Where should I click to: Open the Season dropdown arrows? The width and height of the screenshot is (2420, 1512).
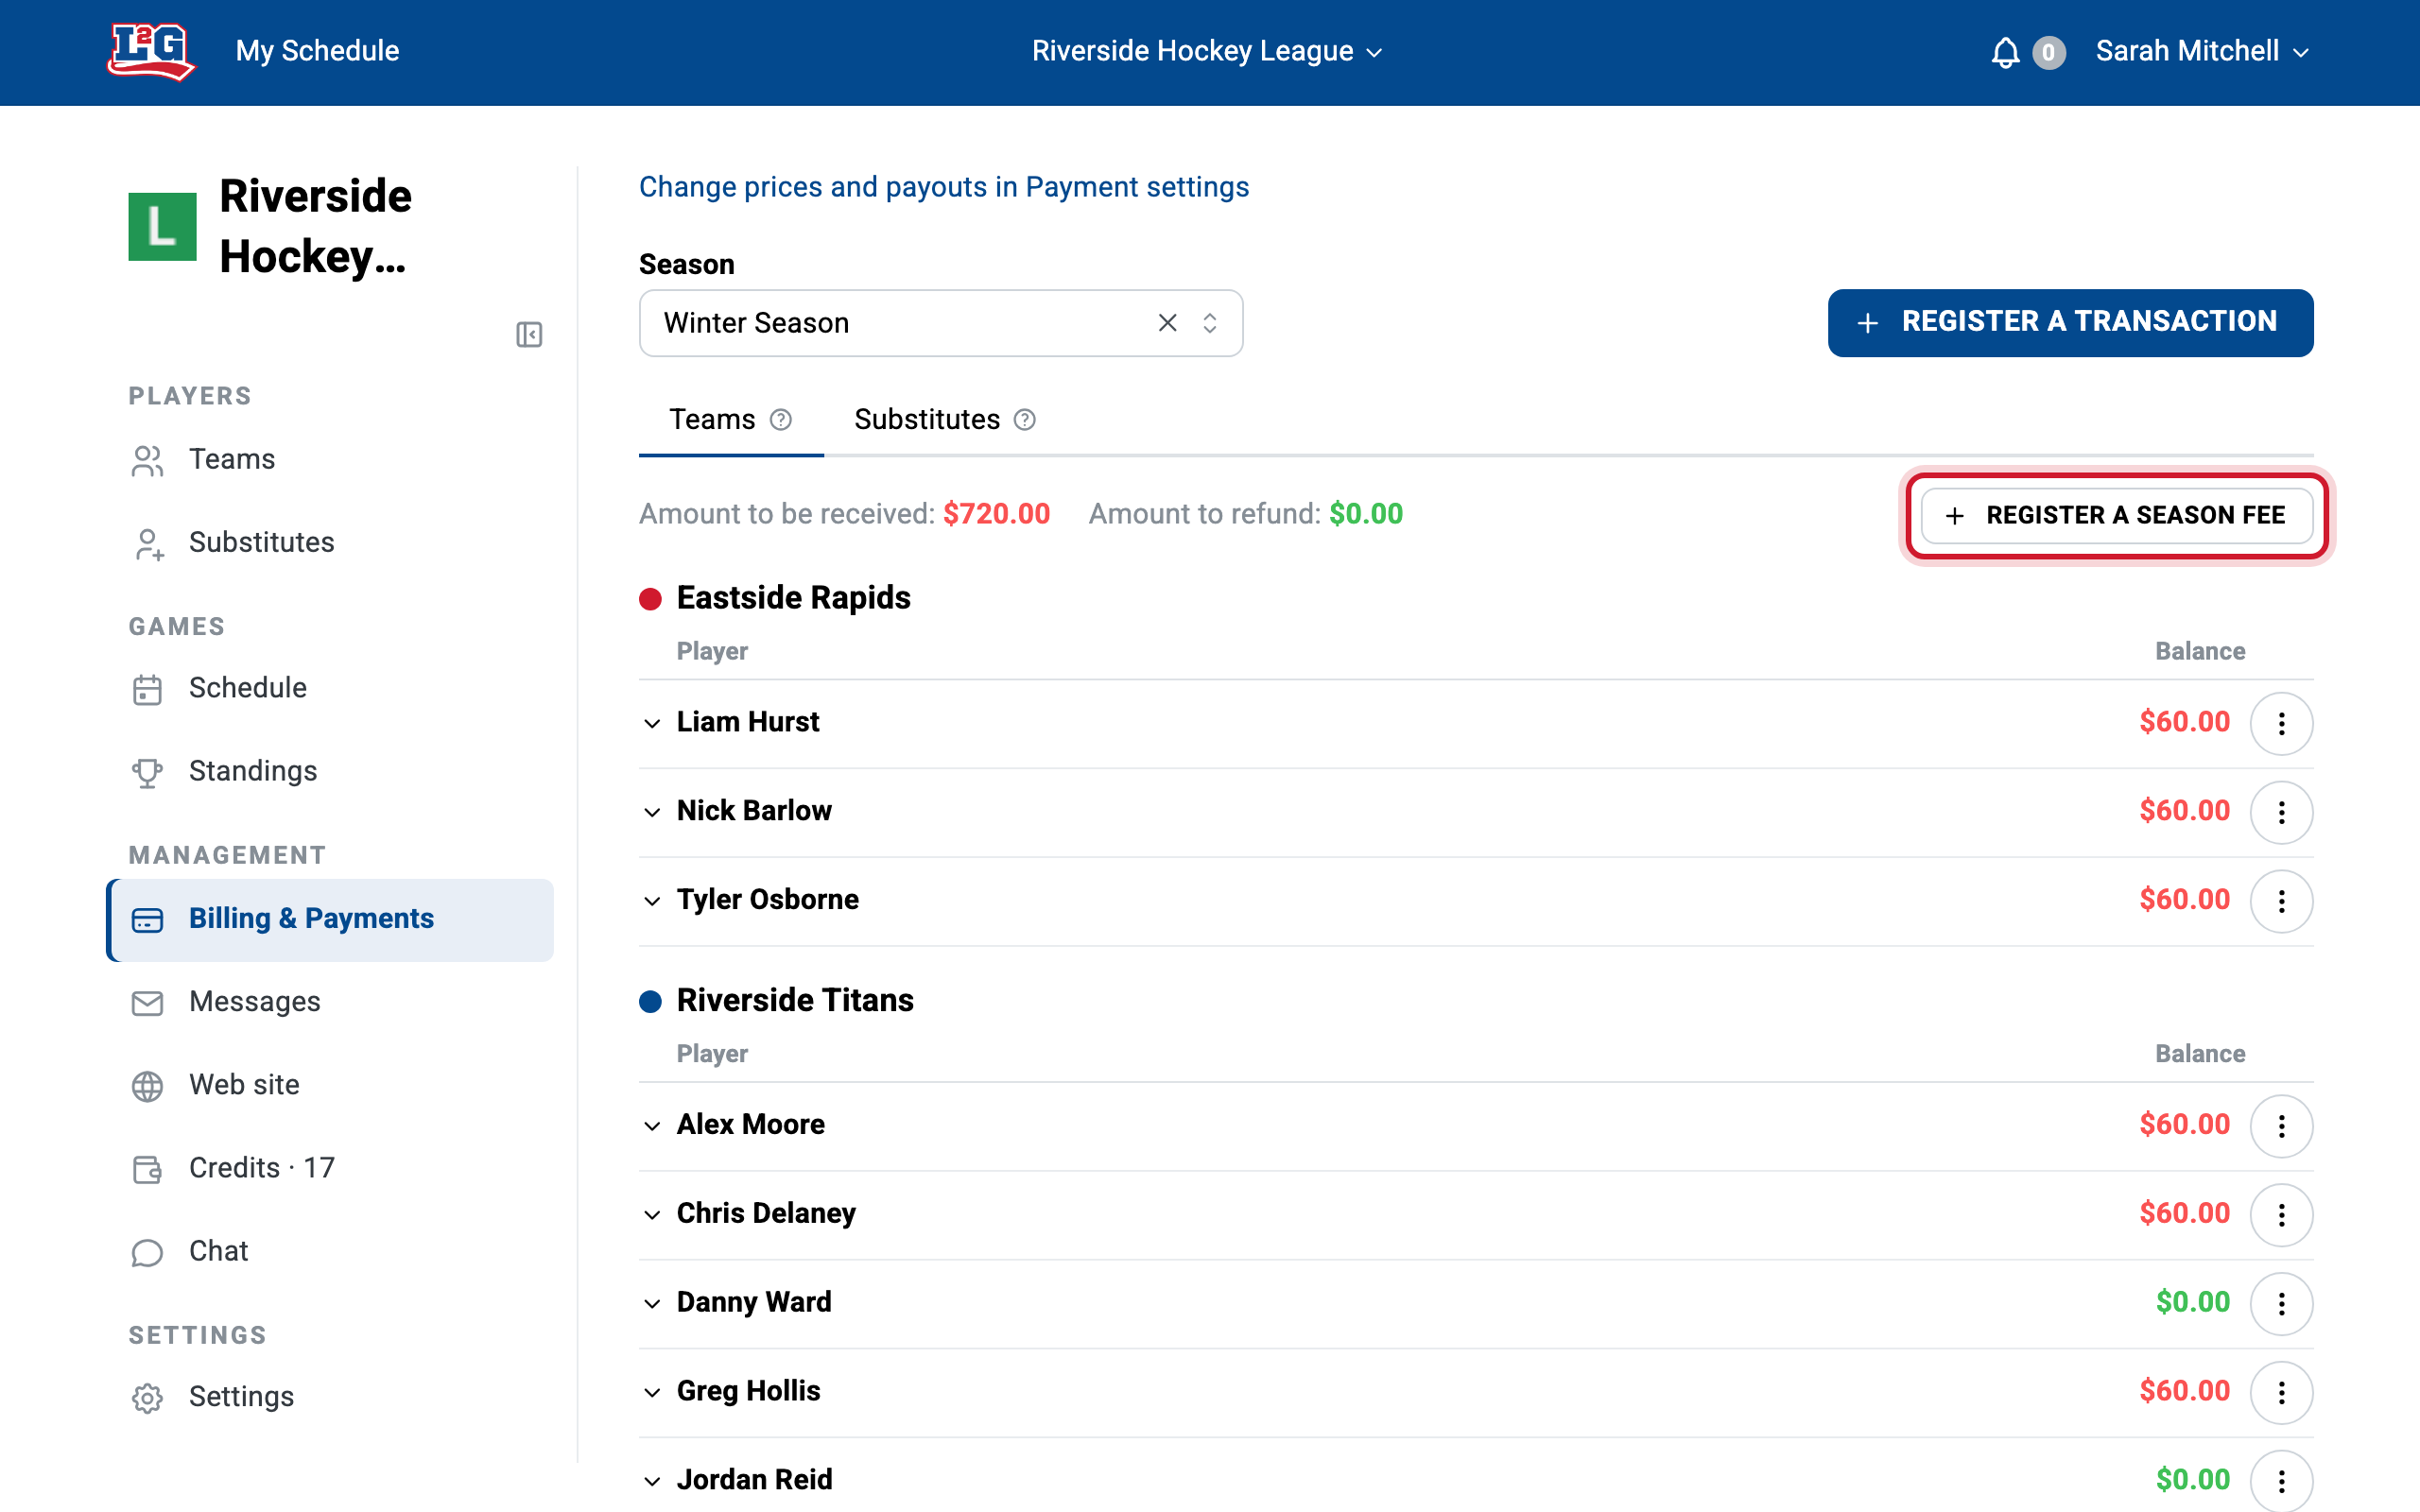[x=1210, y=323]
